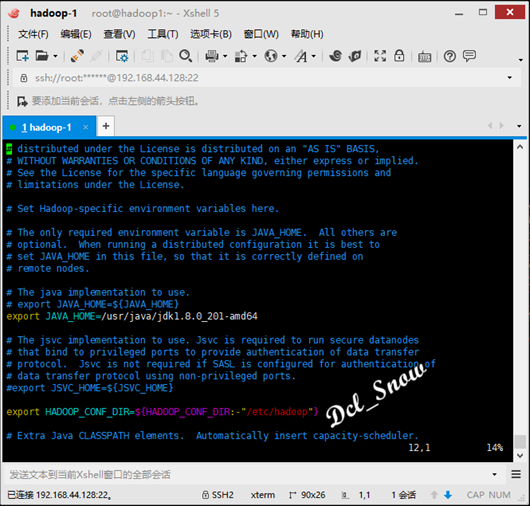Screen dimensions: 530x506
Task: Open the 帮助(H) menu
Action: pyautogui.click(x=307, y=34)
